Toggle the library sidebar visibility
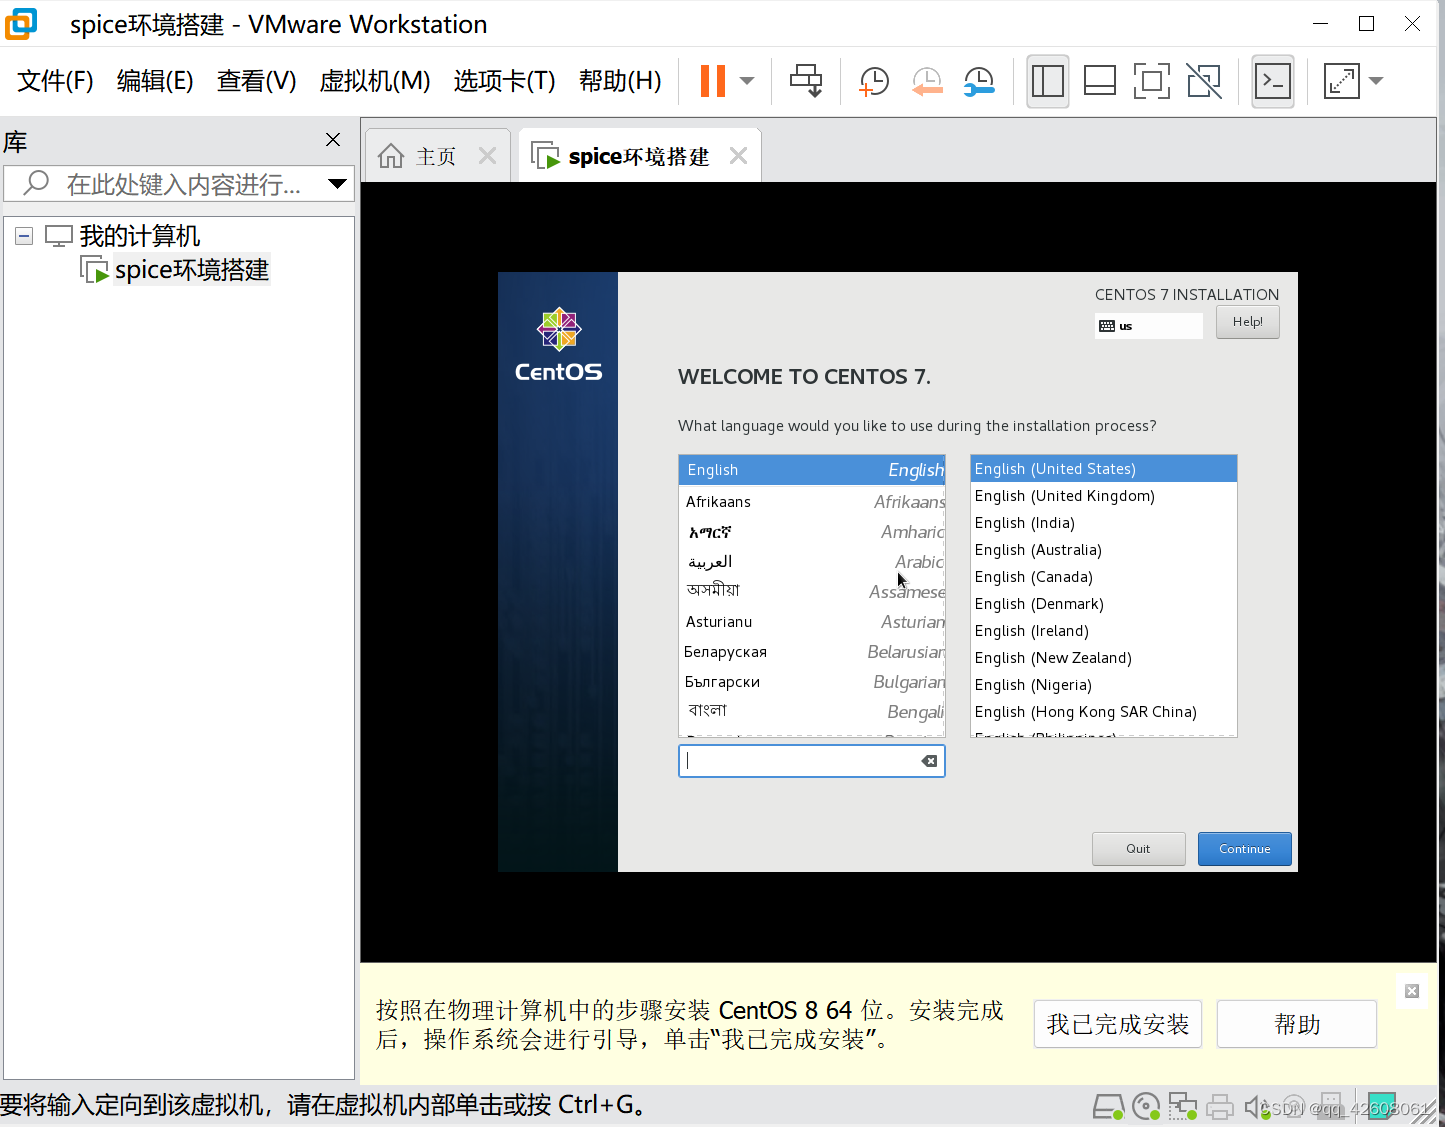 pos(1047,81)
